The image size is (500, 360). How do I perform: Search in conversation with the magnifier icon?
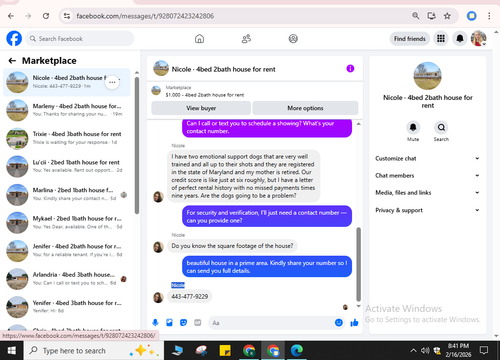click(x=441, y=127)
